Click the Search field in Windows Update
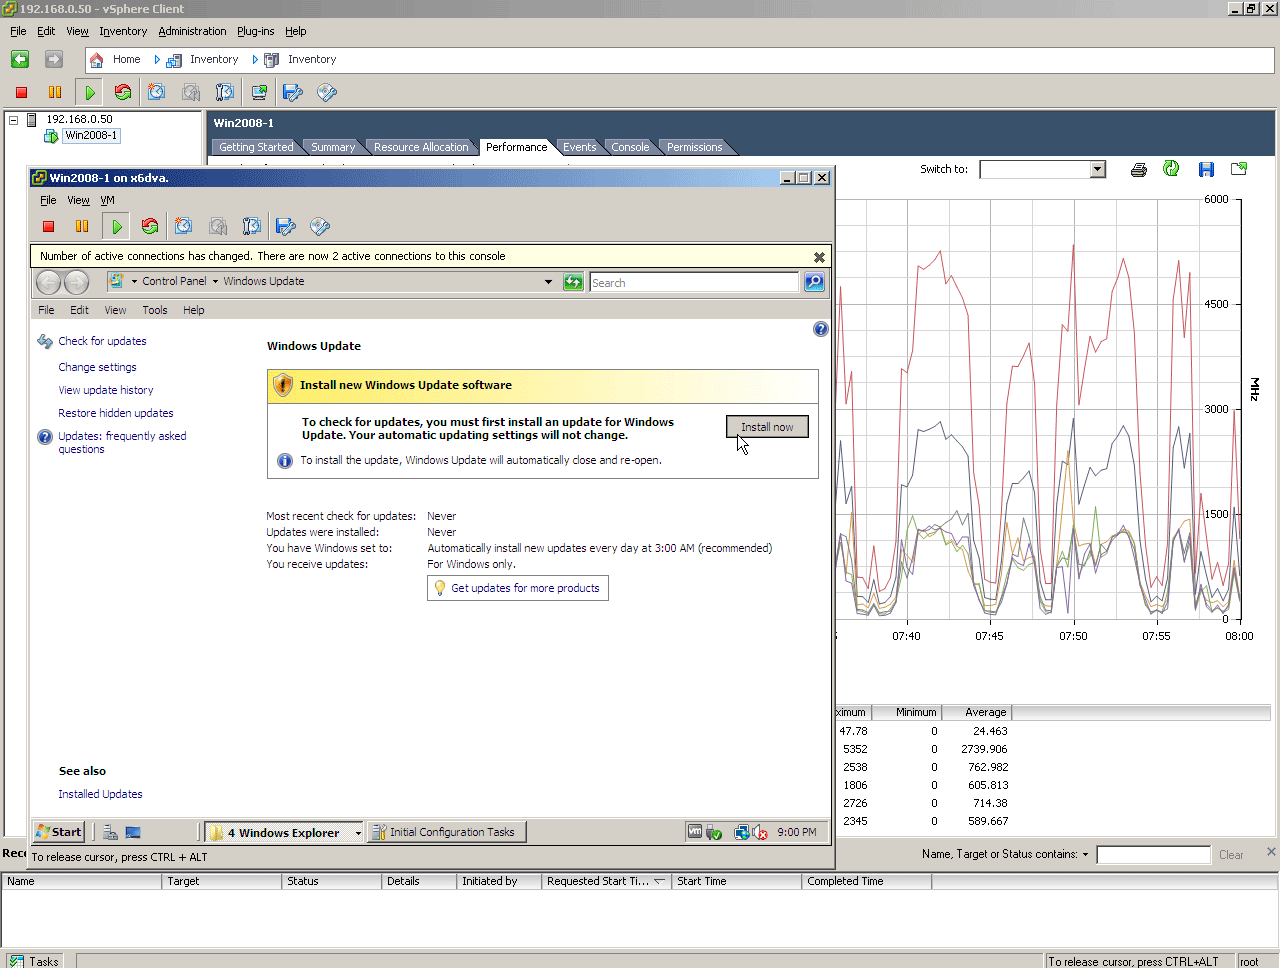Viewport: 1280px width, 968px height. (694, 283)
